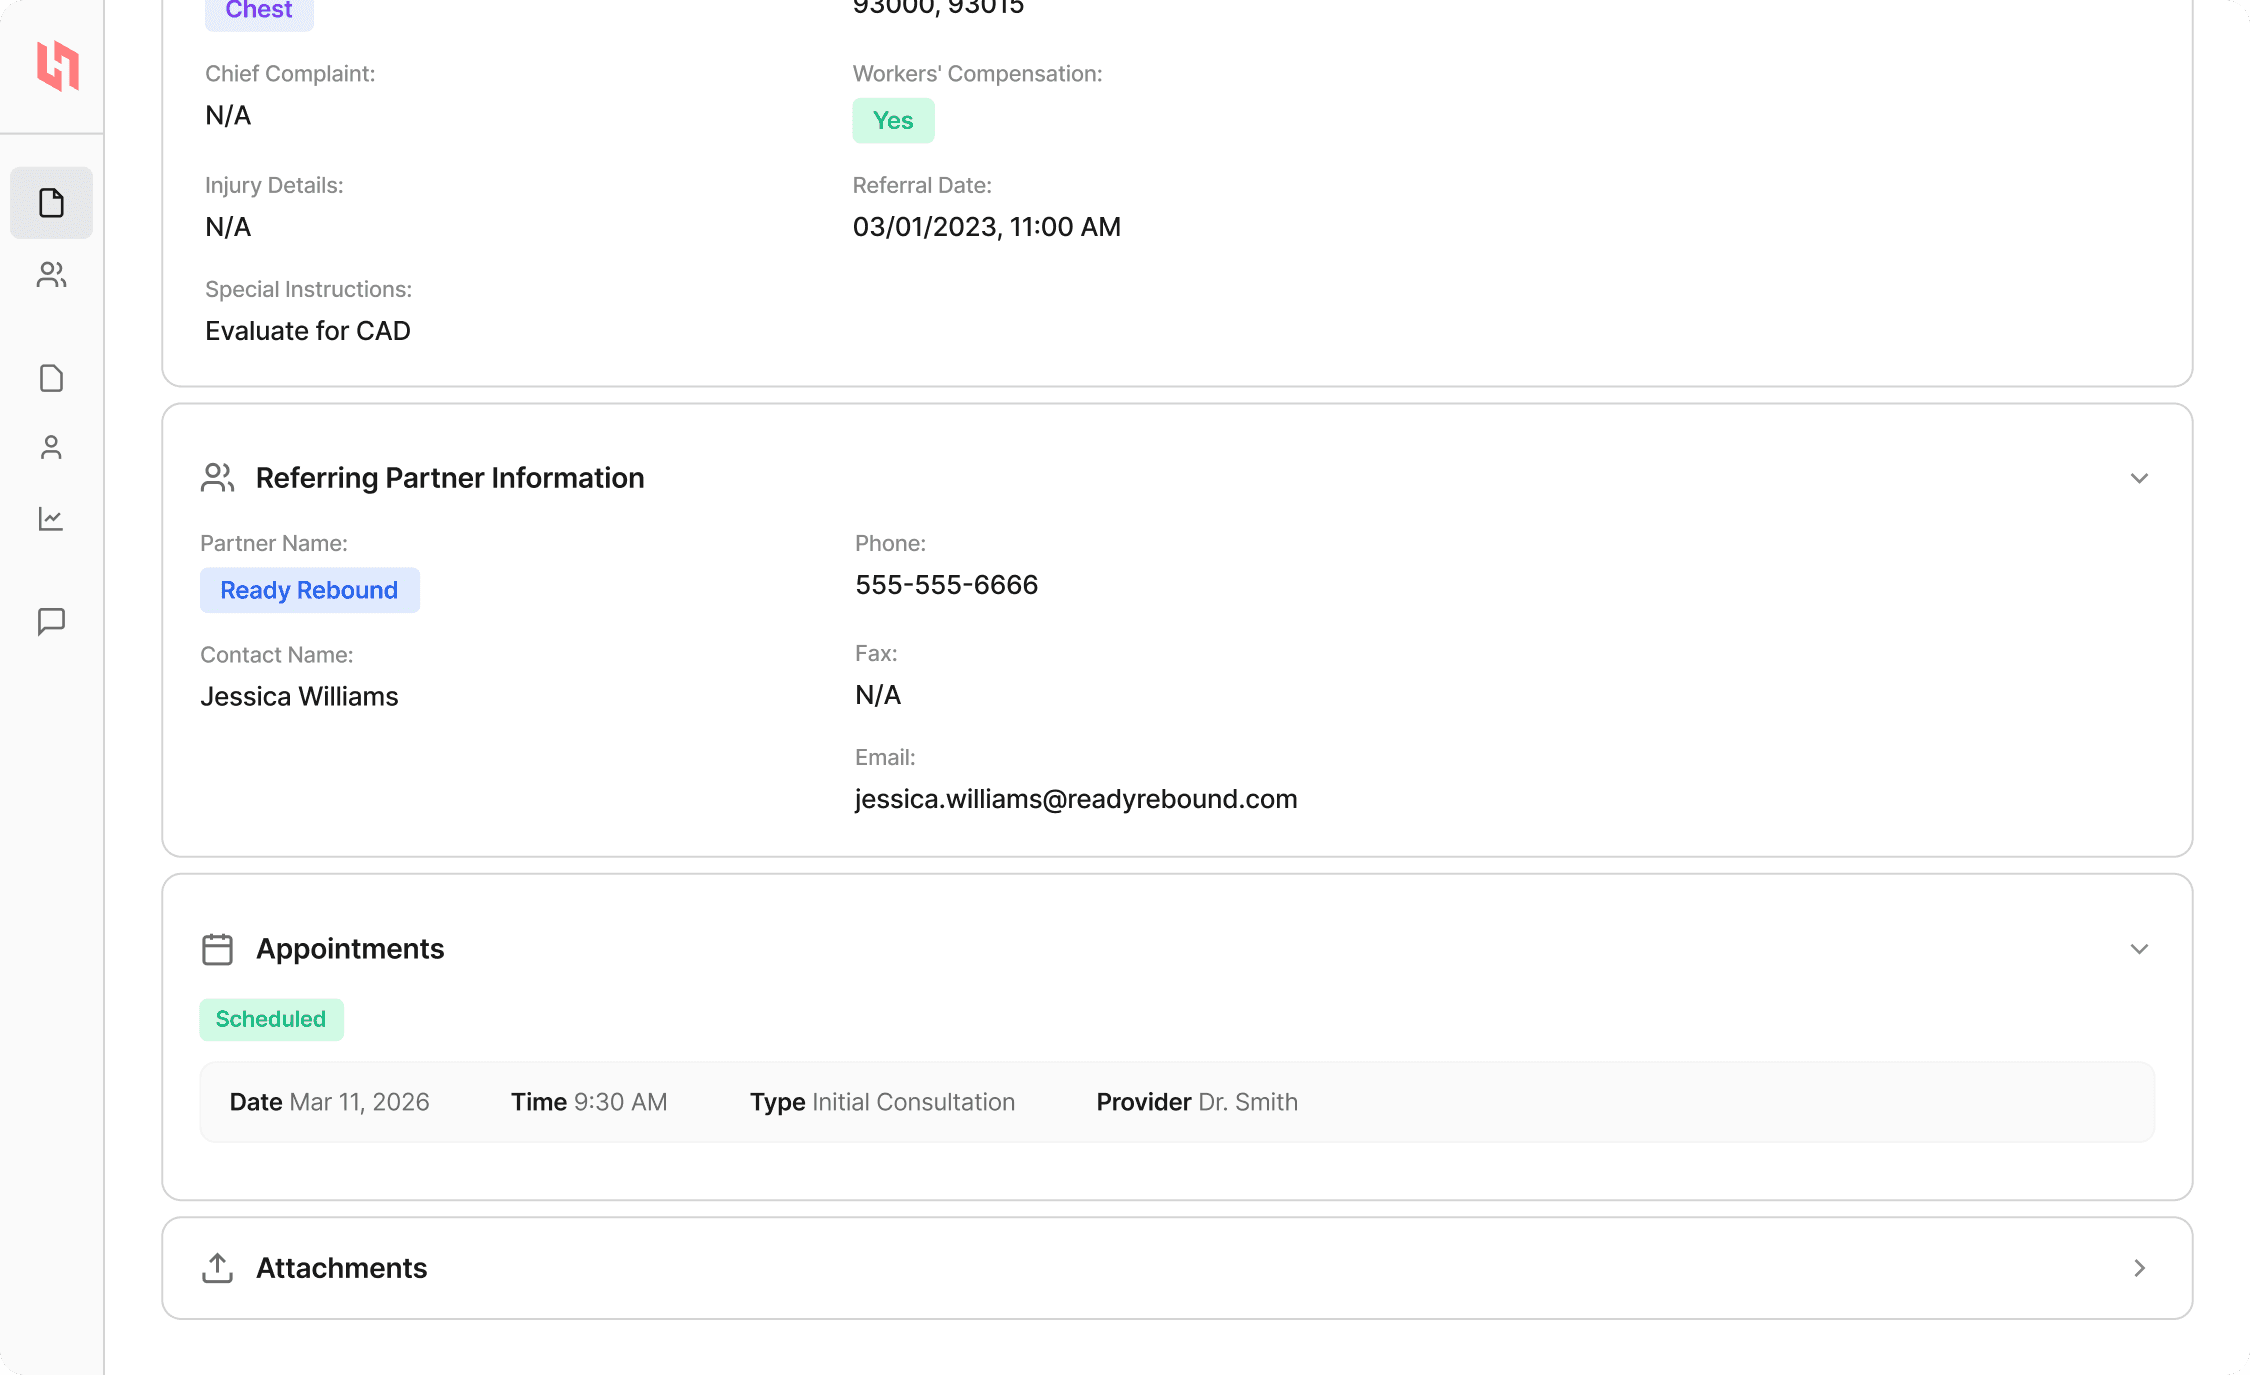Viewport: 2250px width, 1375px height.
Task: Click the red app logo in sidebar
Action: [57, 66]
